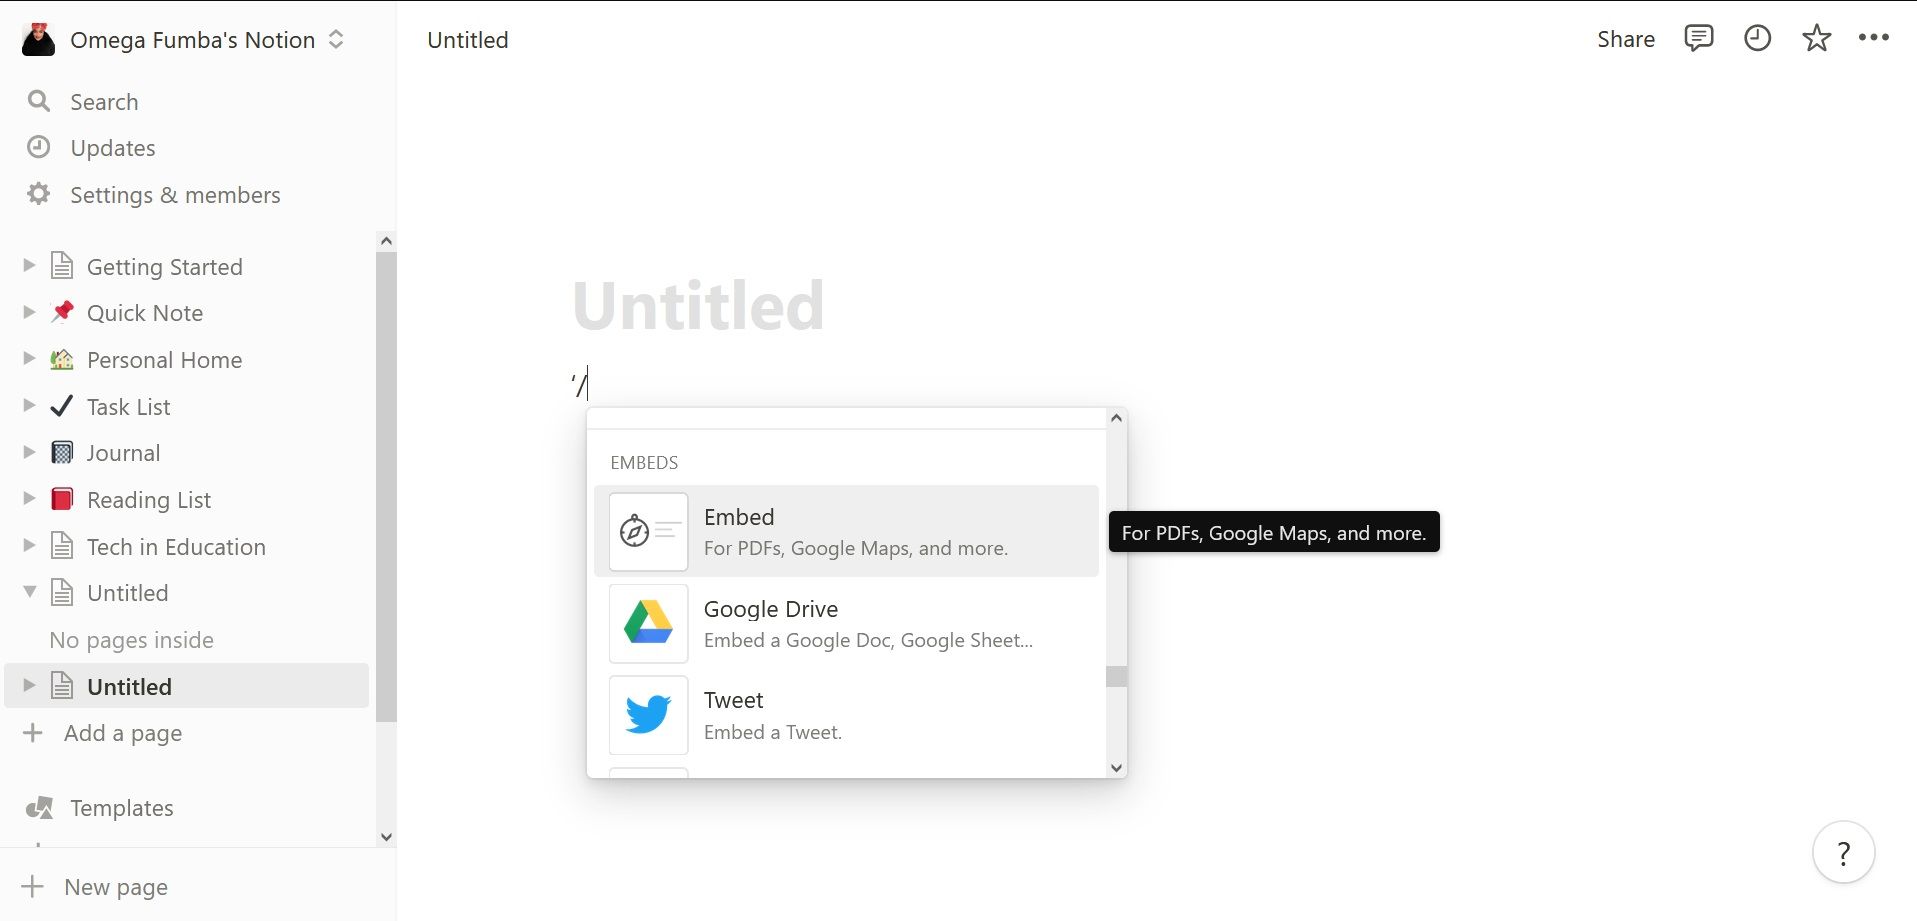Click the Google Drive logo icon
Screen dimensions: 1917x921
[648, 623]
